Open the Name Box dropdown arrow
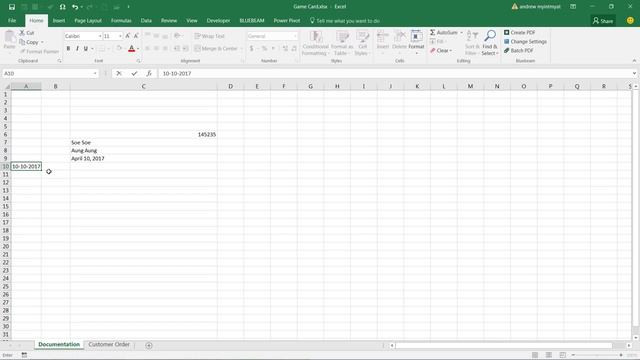Image resolution: width=640 pixels, height=360 pixels. point(95,73)
